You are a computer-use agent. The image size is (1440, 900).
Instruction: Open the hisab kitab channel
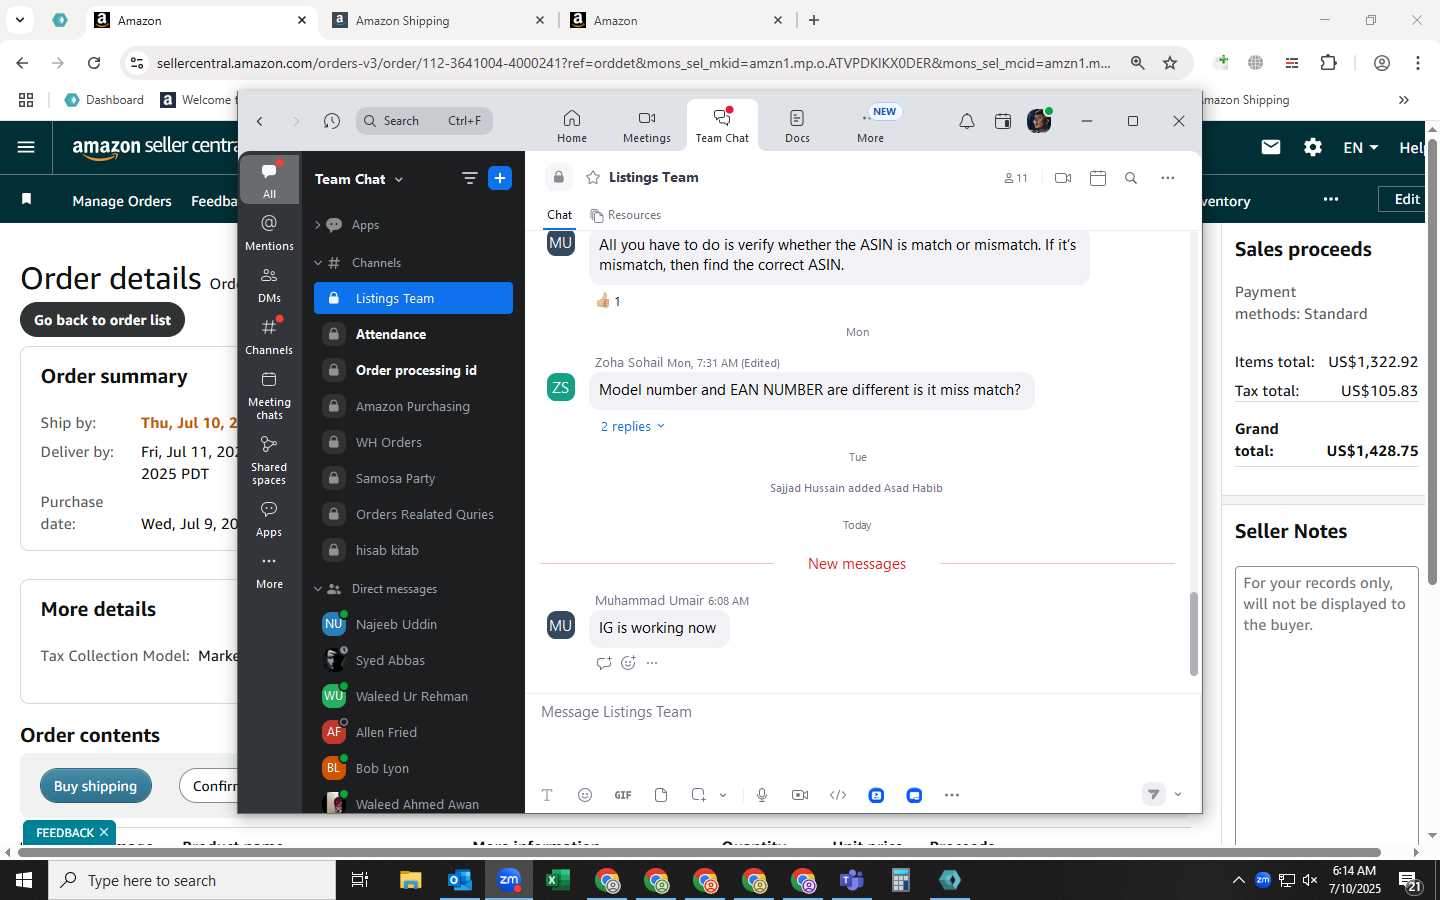413,550
